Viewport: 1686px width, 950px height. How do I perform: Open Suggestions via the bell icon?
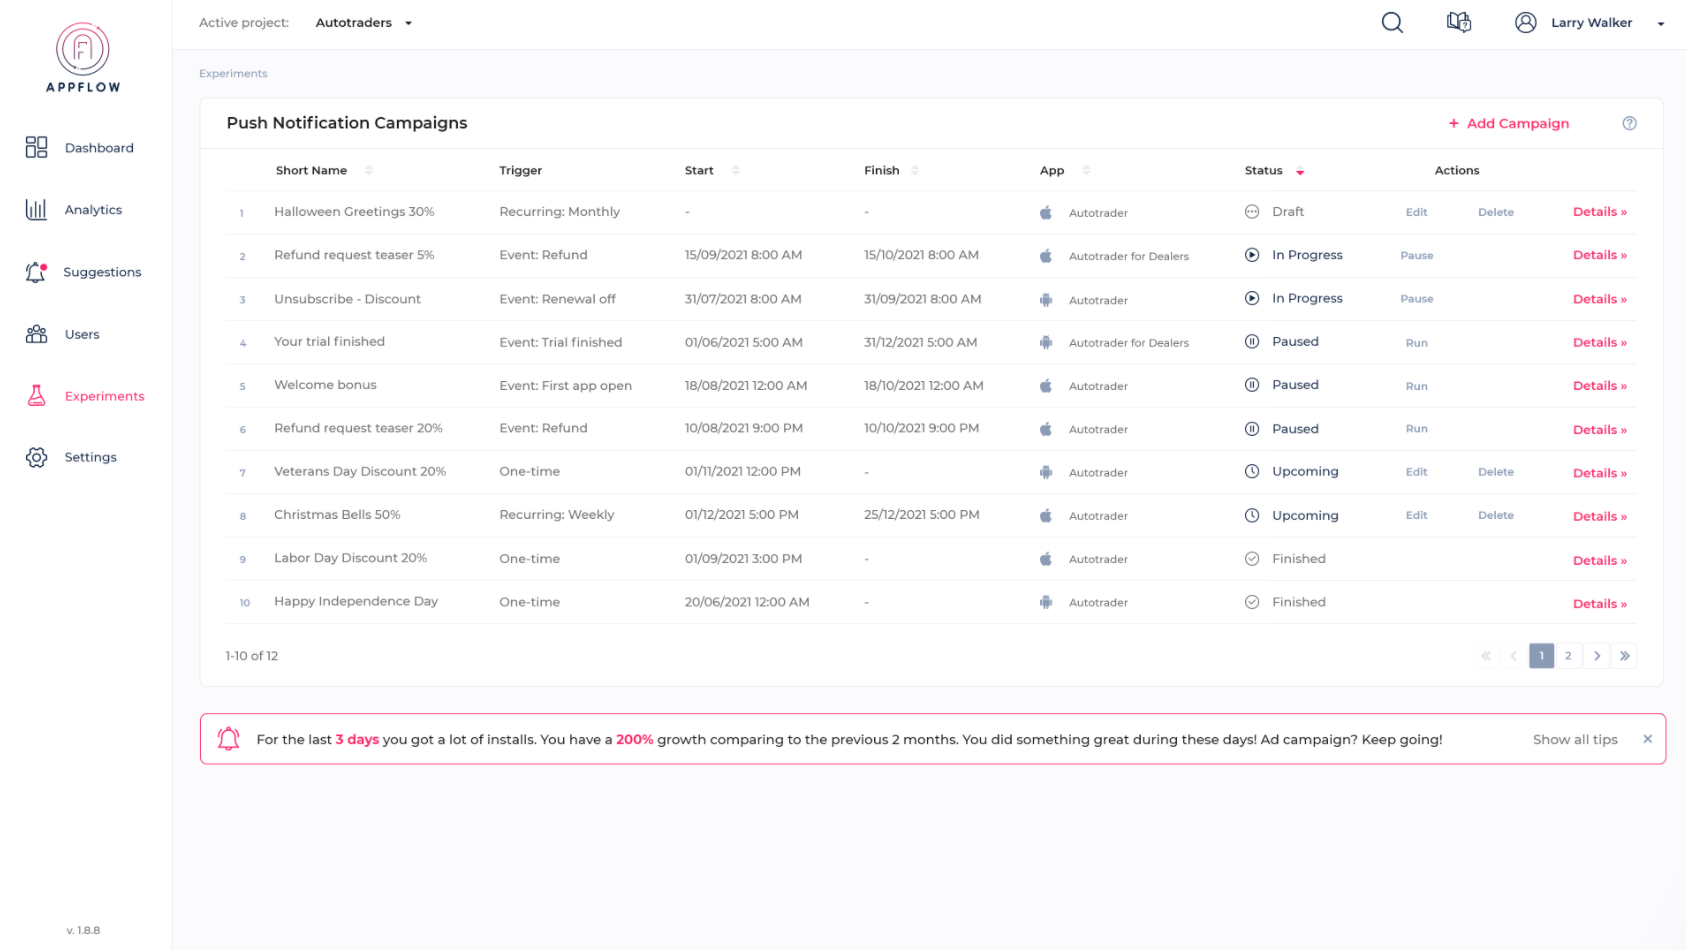[x=36, y=271]
